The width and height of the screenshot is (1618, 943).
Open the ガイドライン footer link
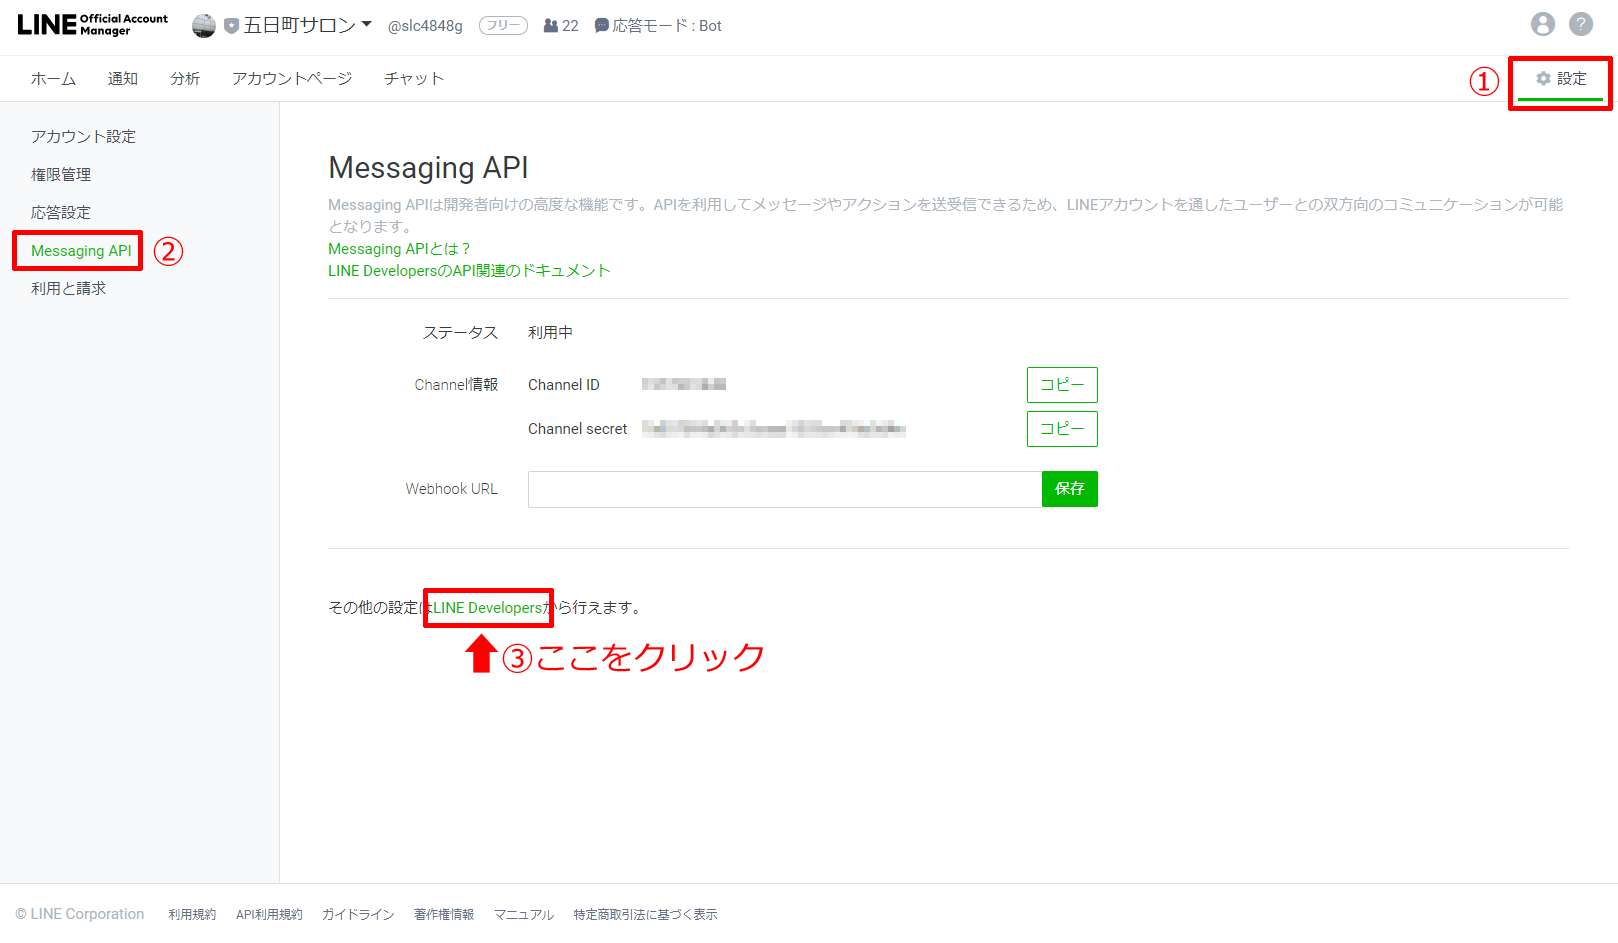pos(358,915)
